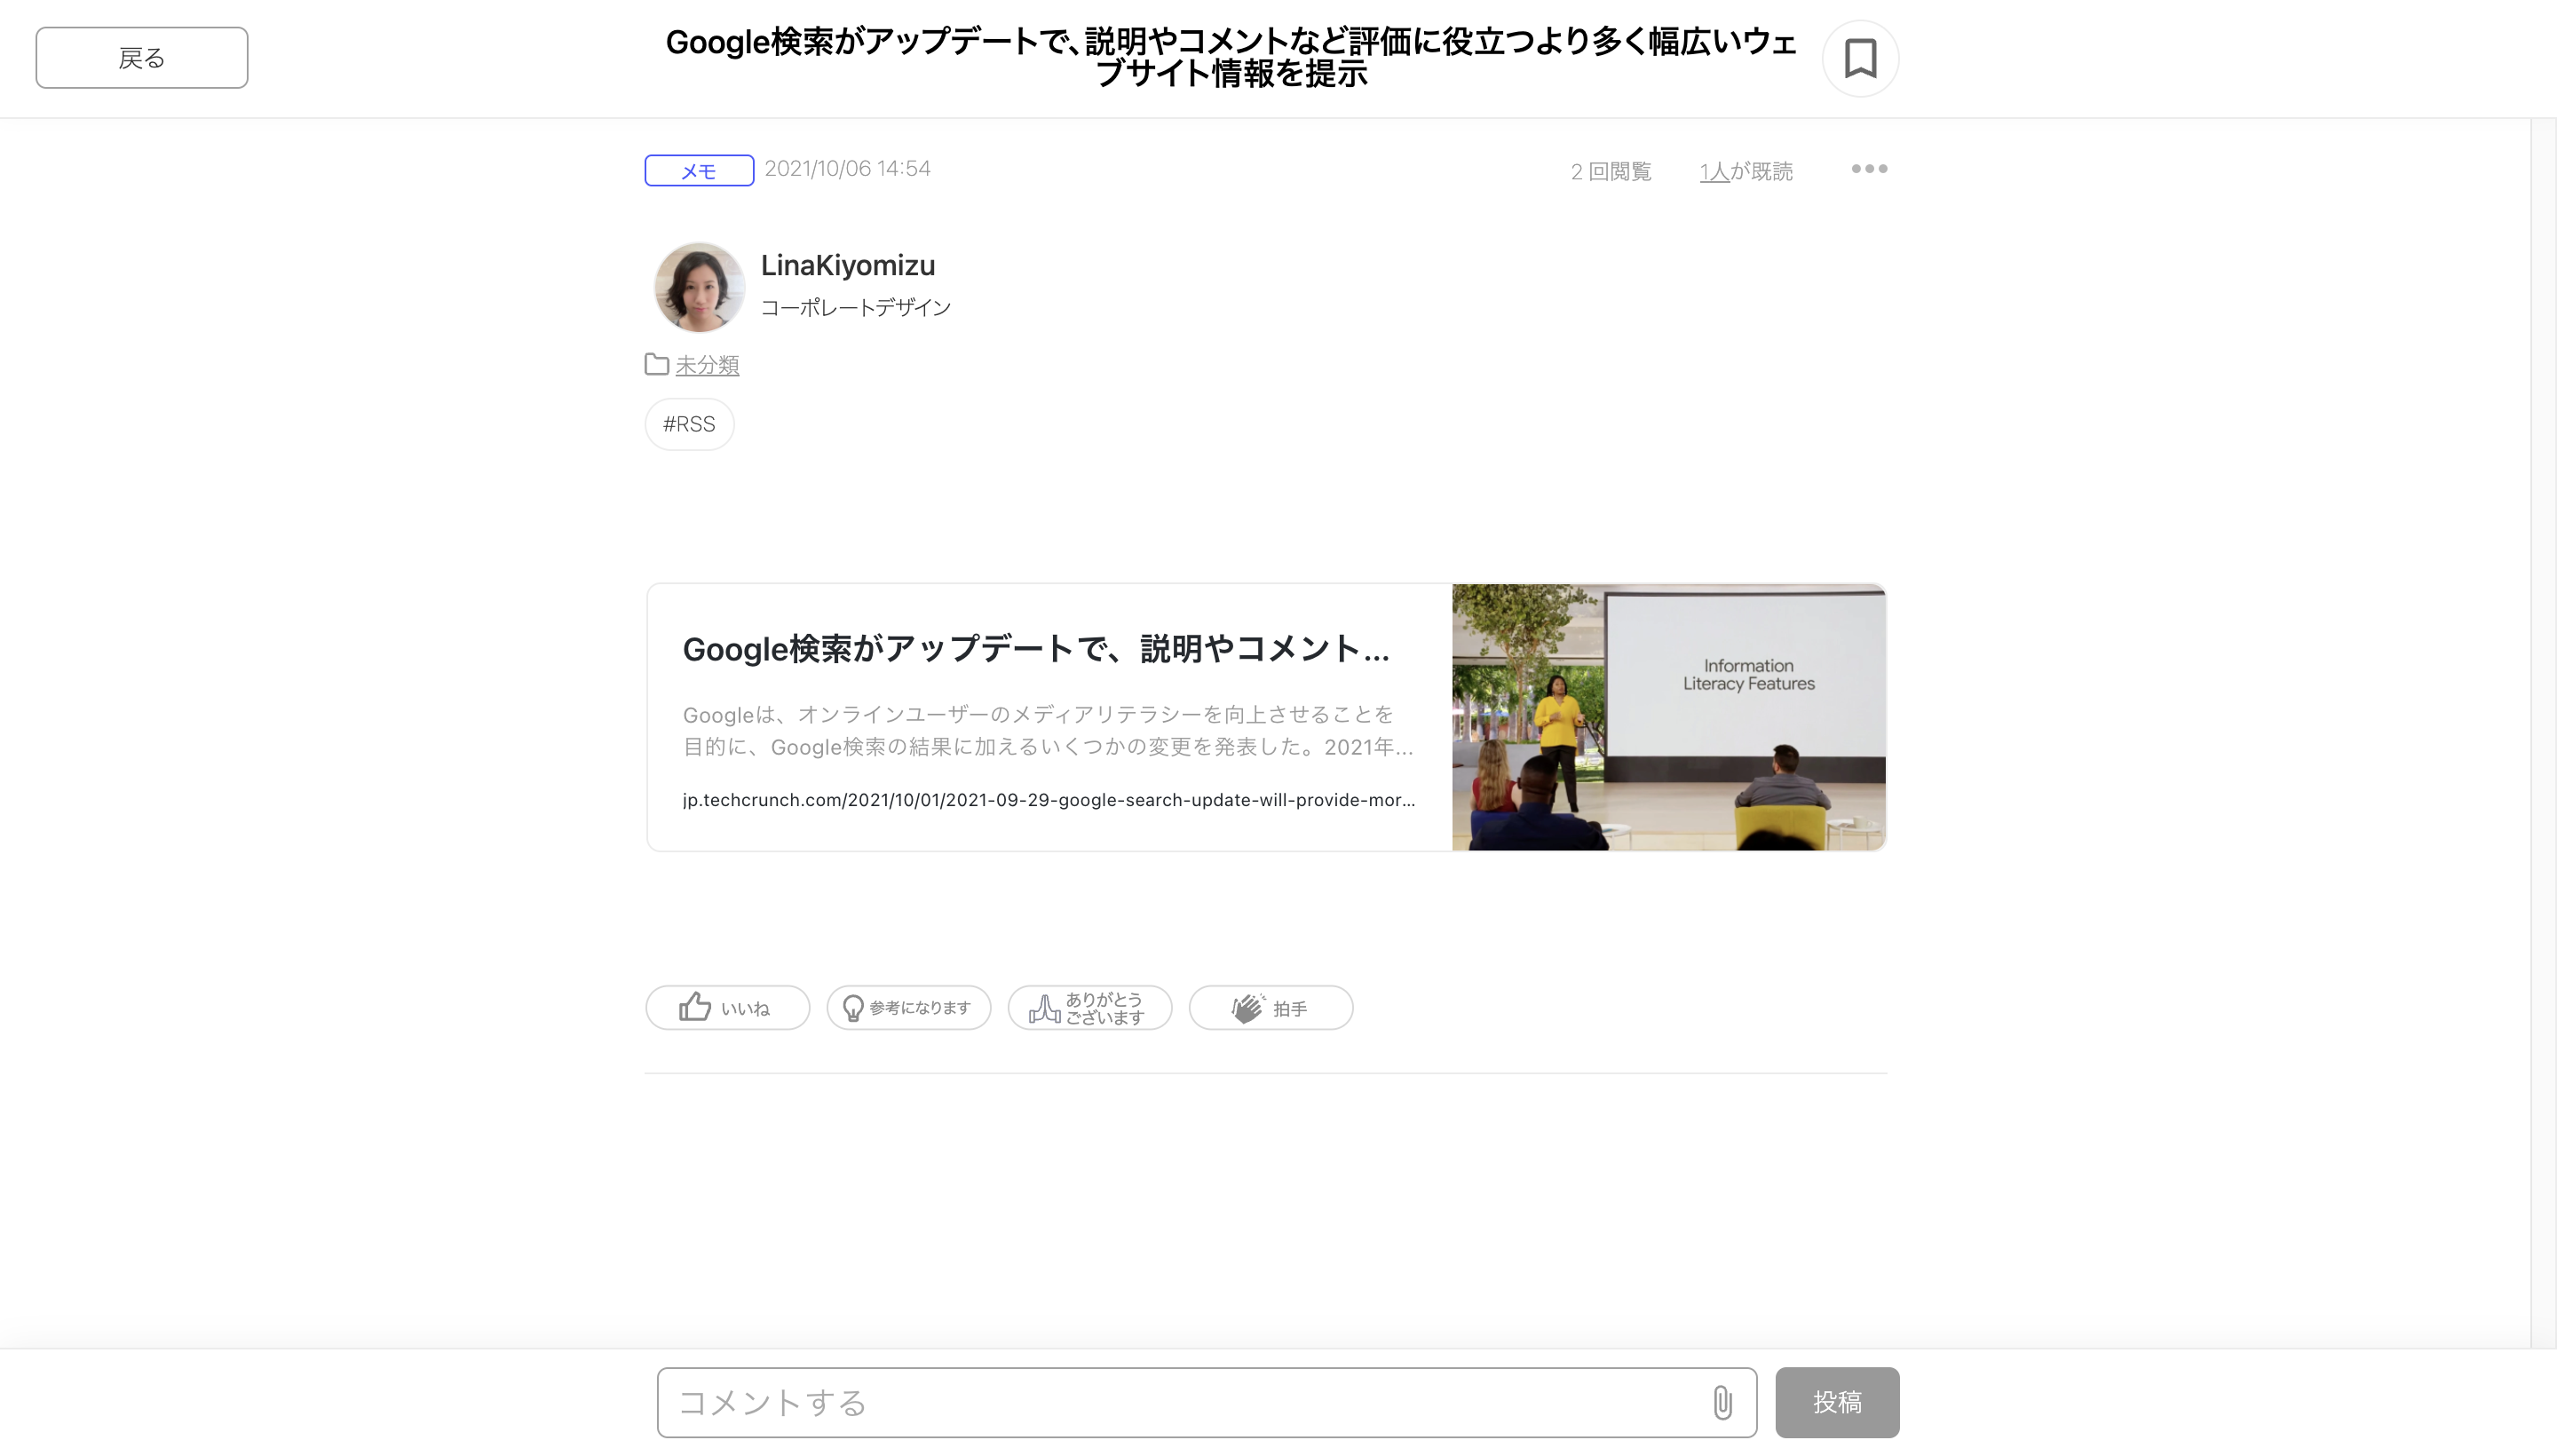Click the コーポレートデザイン department text
The height and width of the screenshot is (1456, 2557).
[855, 307]
